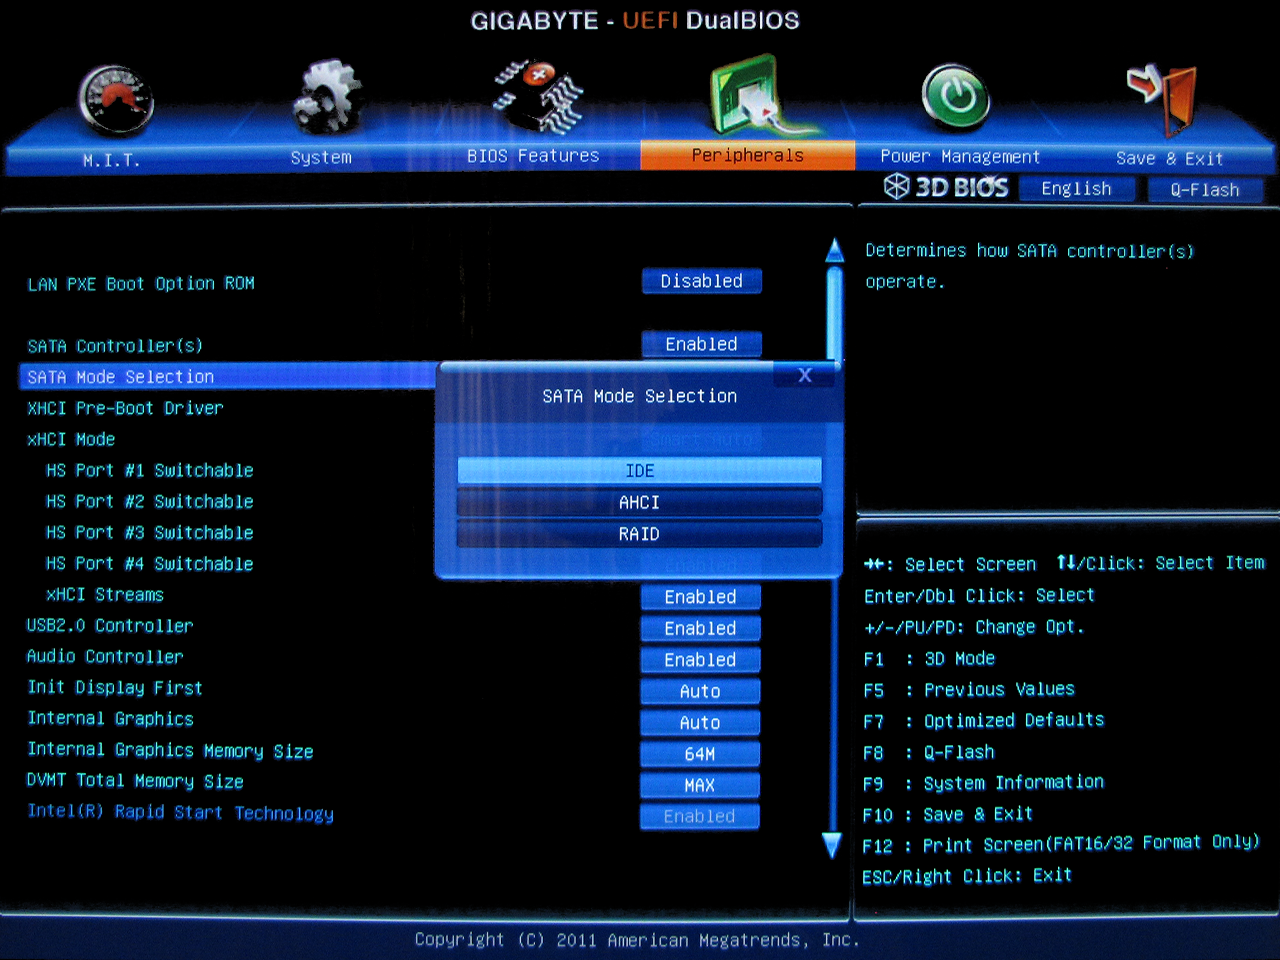Select XHCI Pre-Boot Driver setting
Viewport: 1280px width, 960px height.
tap(125, 408)
